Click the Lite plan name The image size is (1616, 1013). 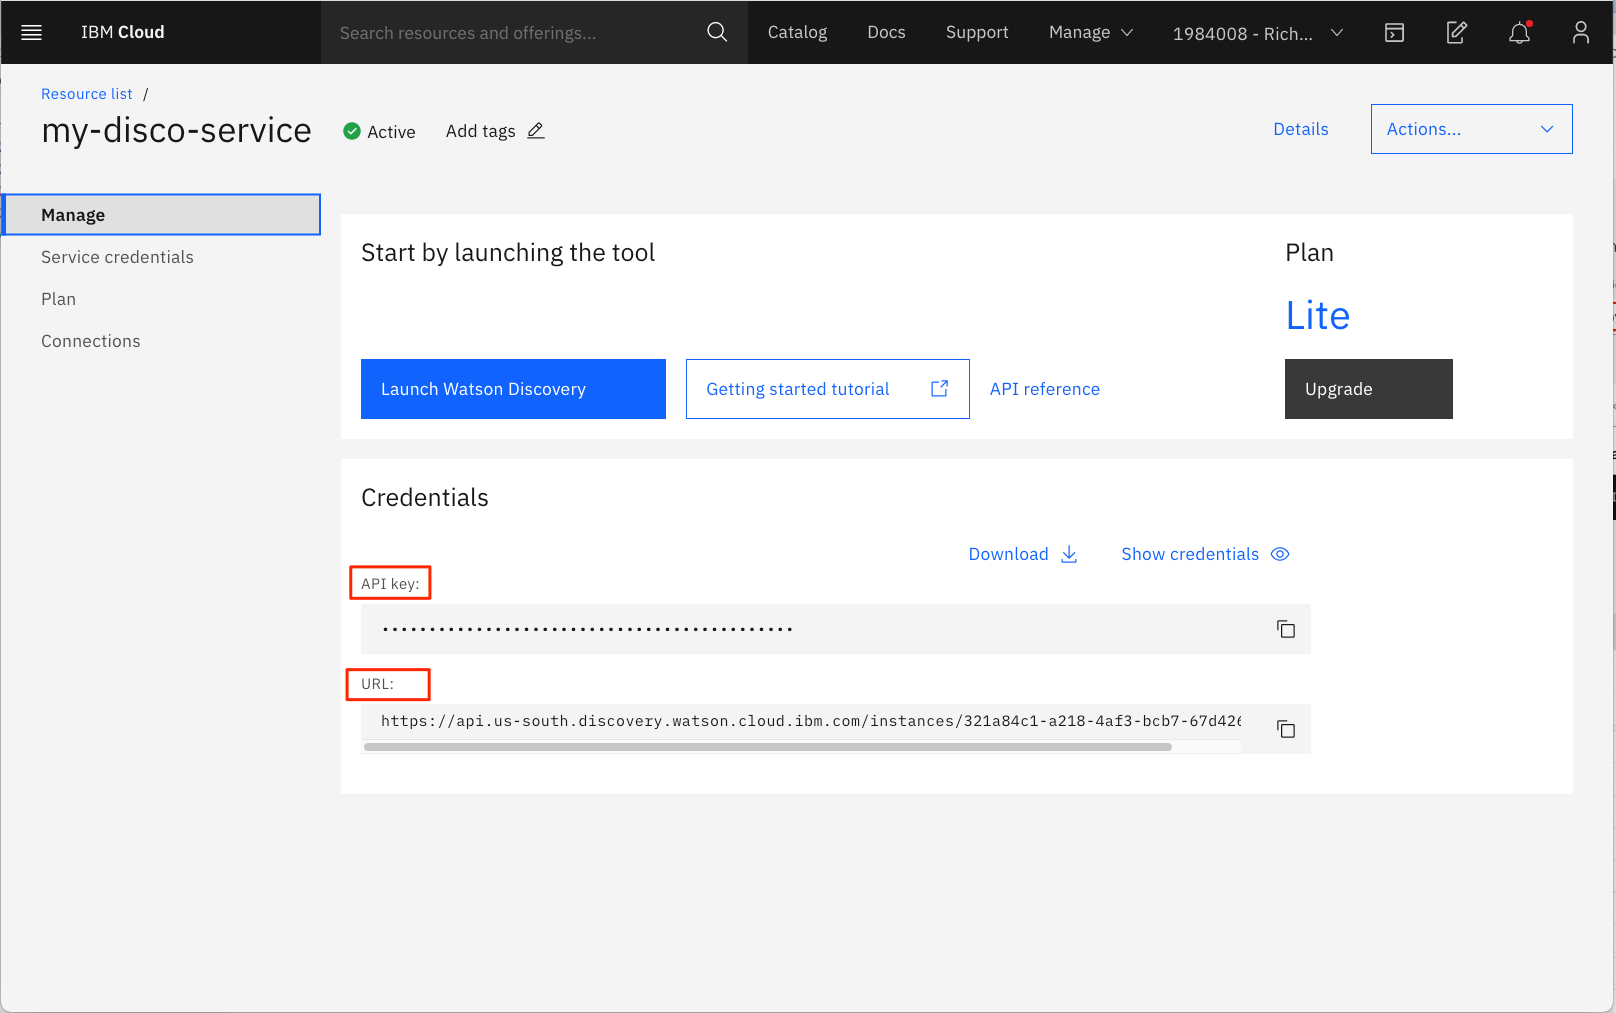coord(1318,316)
